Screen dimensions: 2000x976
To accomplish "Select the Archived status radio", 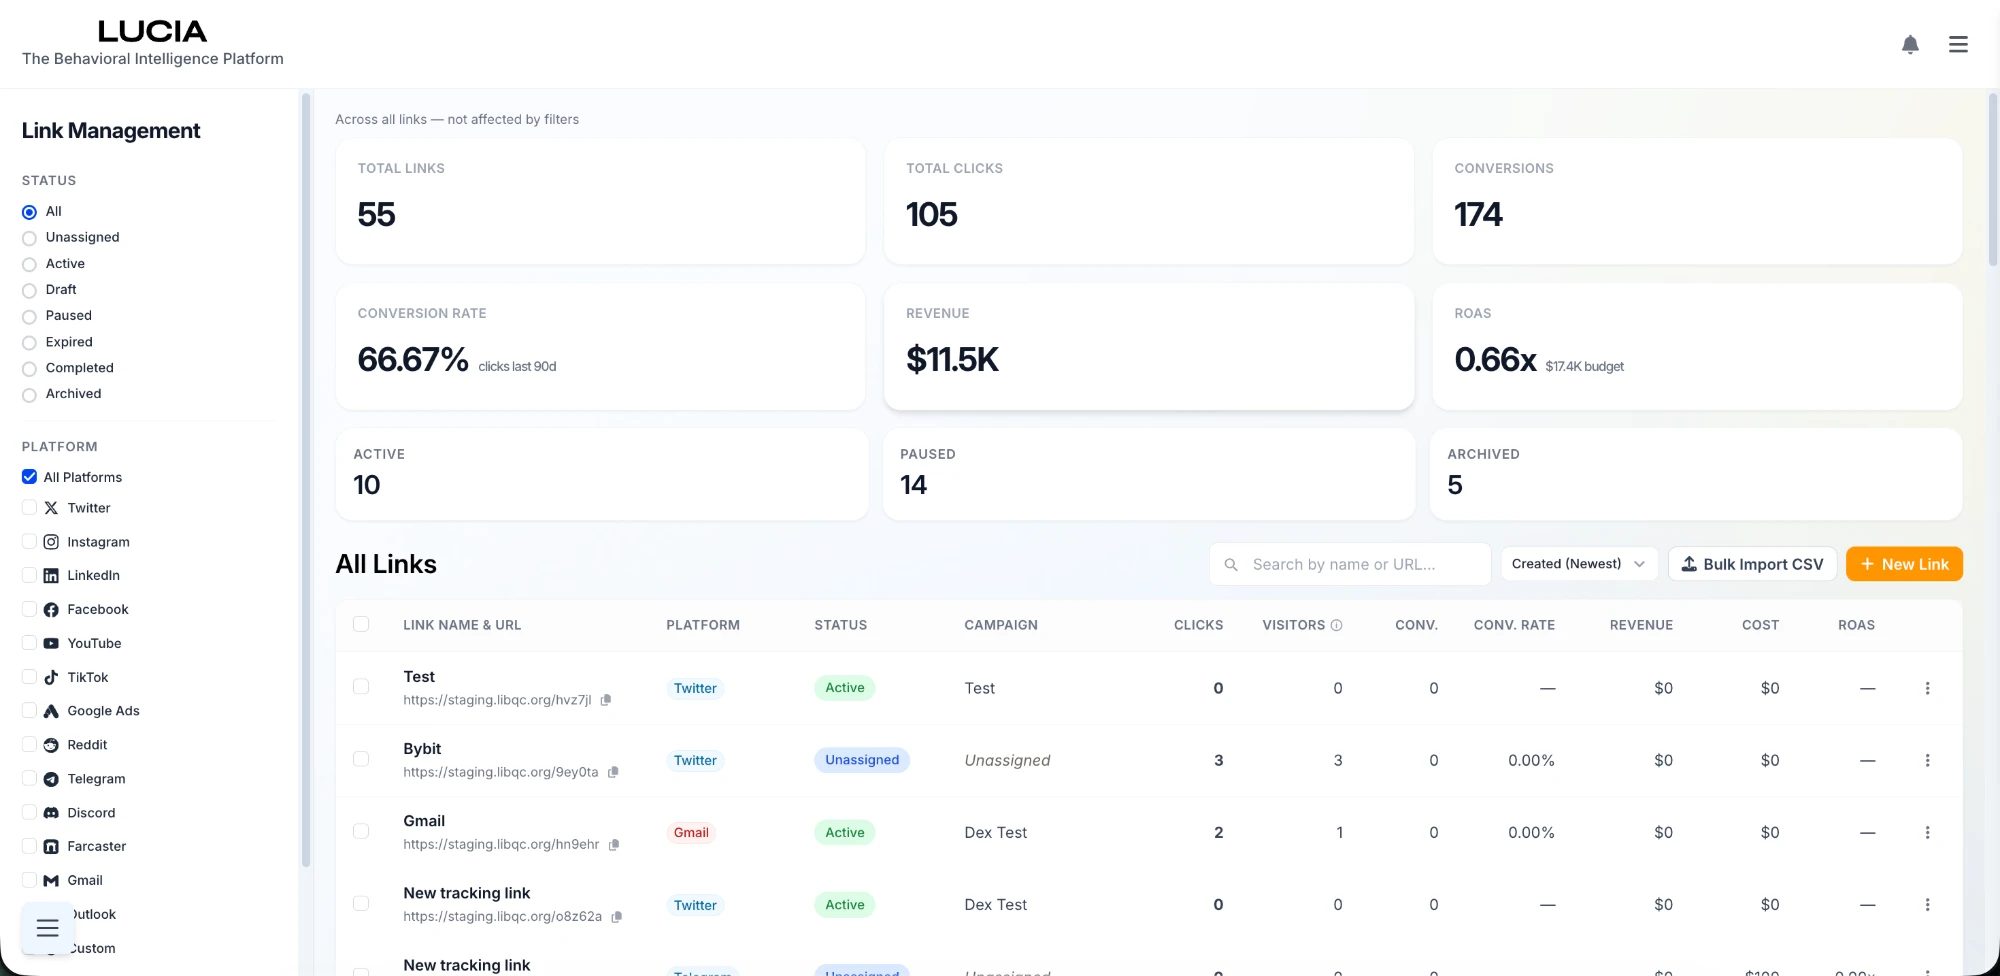I will tap(29, 394).
